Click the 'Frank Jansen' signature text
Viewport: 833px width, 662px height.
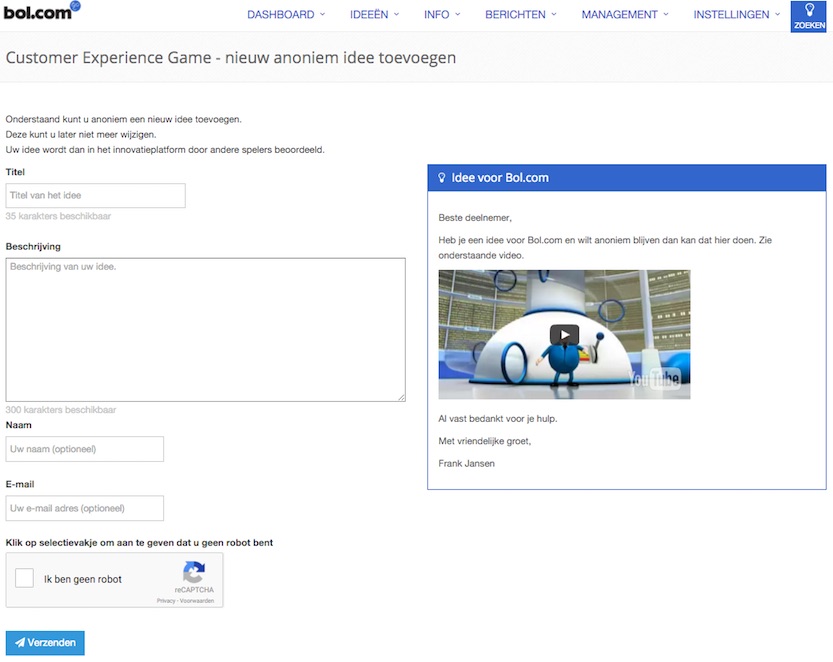point(466,463)
